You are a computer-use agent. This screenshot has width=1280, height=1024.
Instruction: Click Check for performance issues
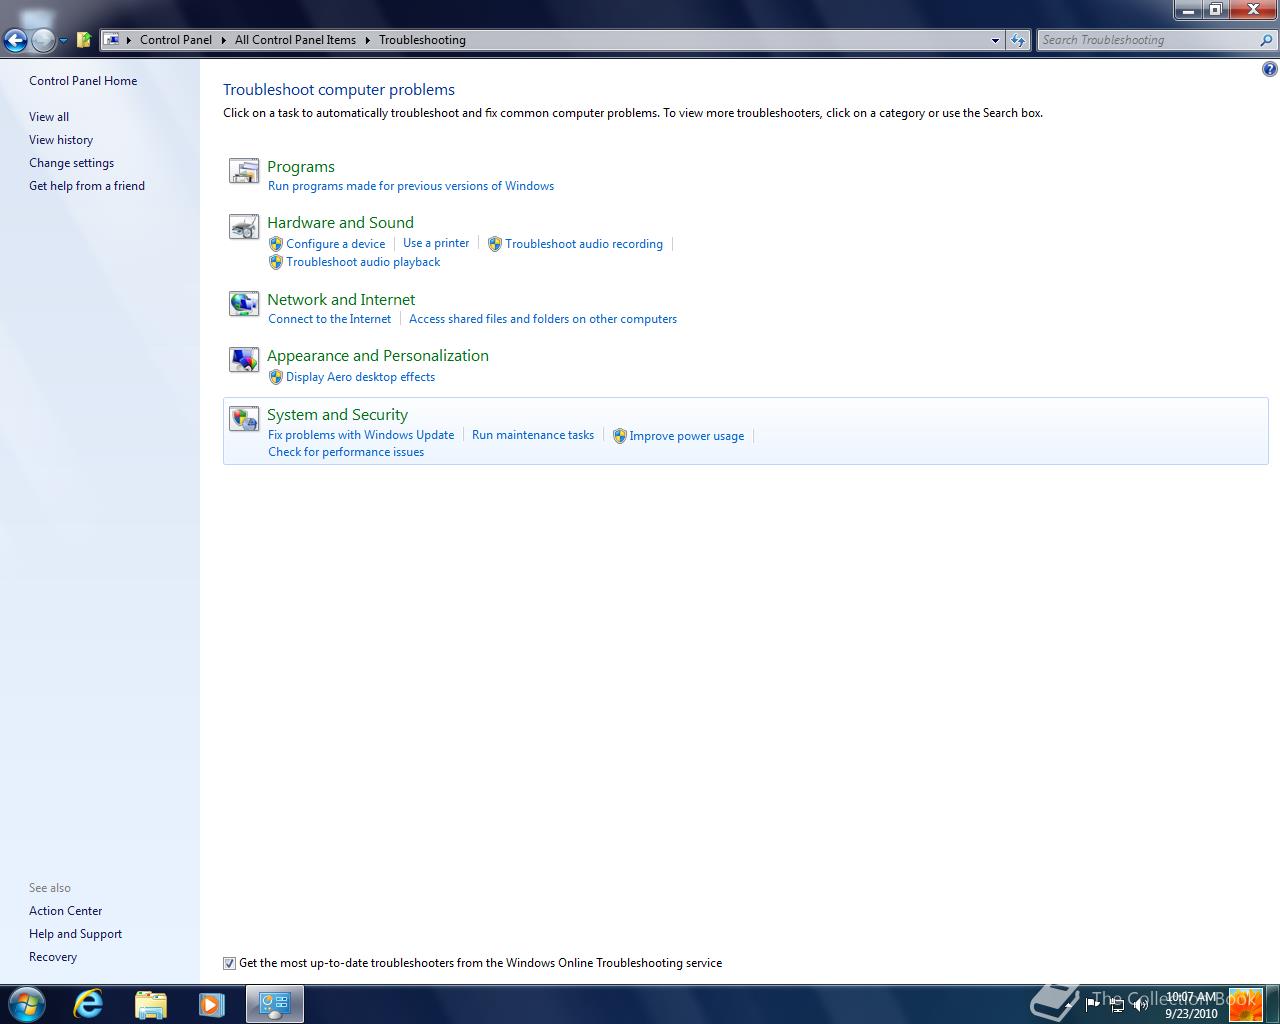[346, 452]
